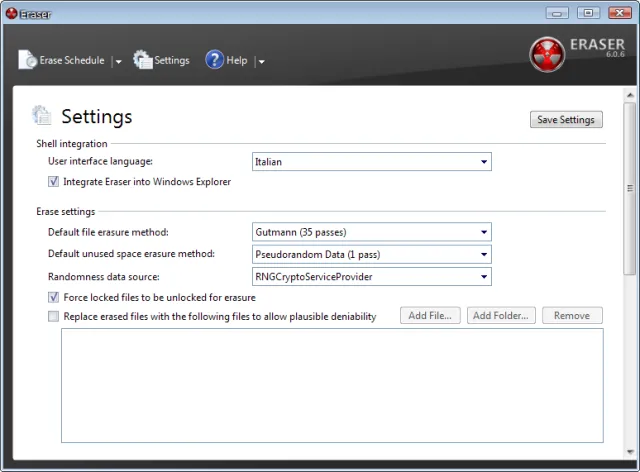Click the red Eraser logo badge

pos(547,55)
